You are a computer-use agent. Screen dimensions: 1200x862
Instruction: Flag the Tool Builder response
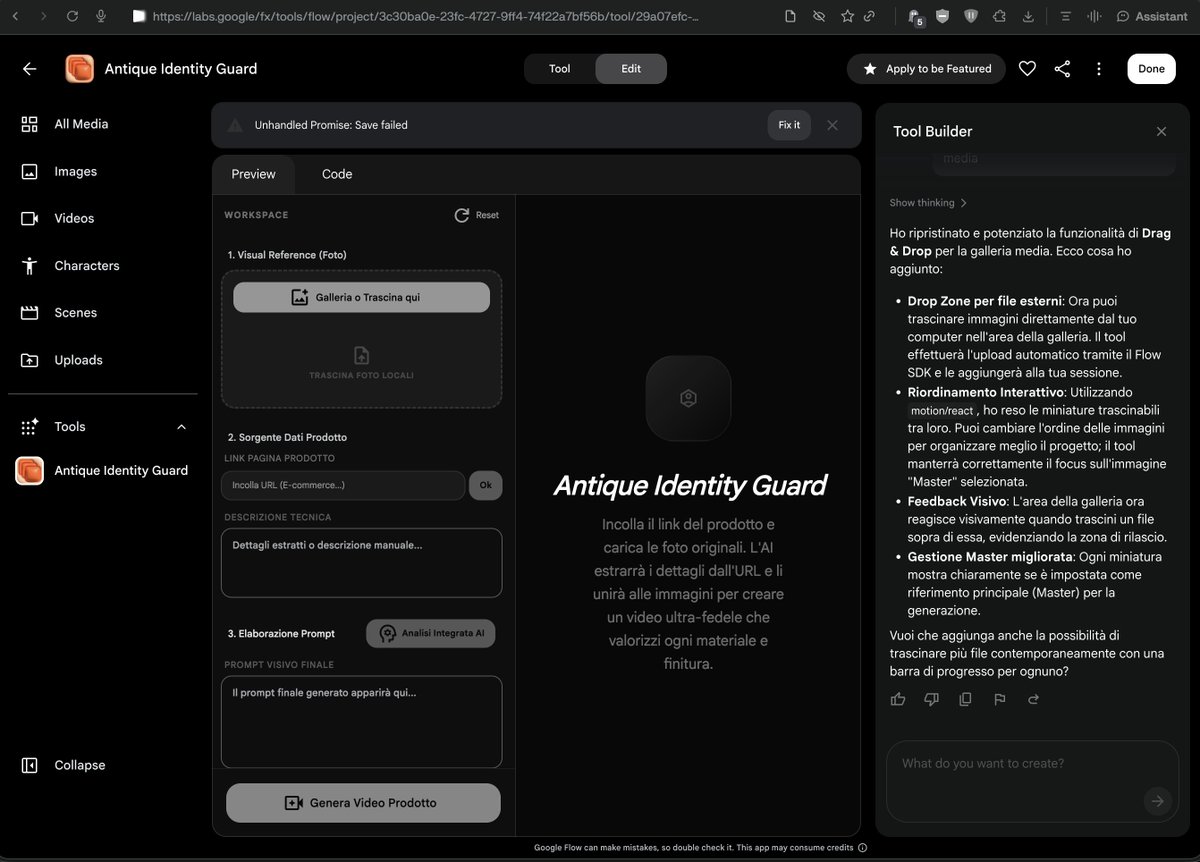coord(999,699)
